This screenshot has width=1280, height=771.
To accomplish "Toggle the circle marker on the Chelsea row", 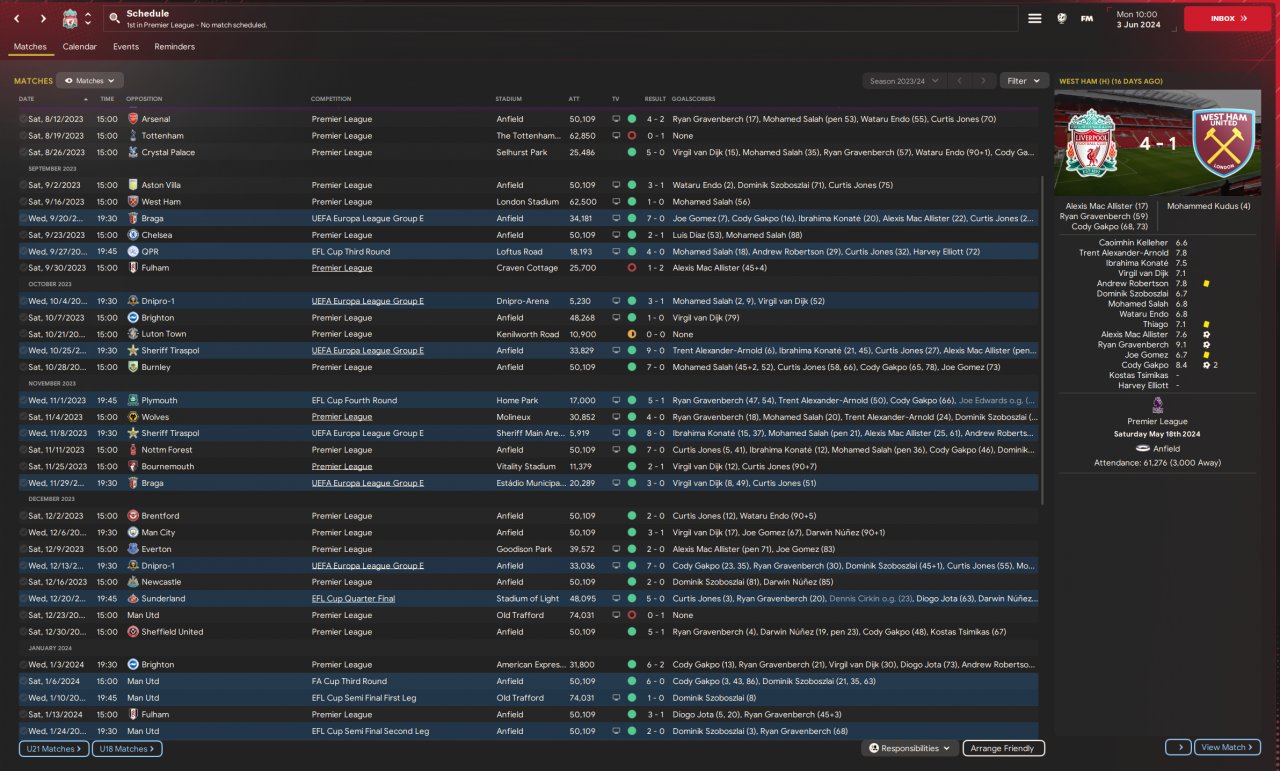I will click(x=23, y=235).
